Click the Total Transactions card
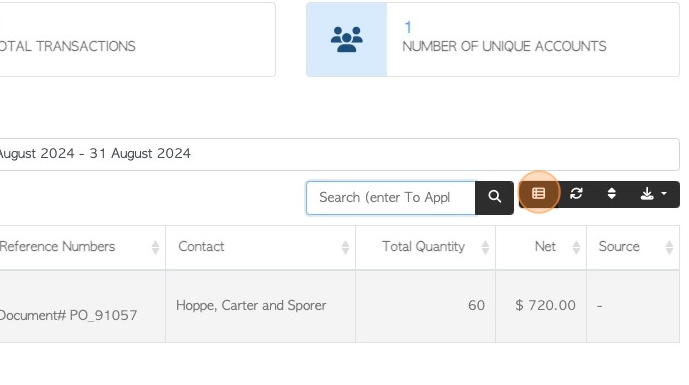 click(137, 40)
